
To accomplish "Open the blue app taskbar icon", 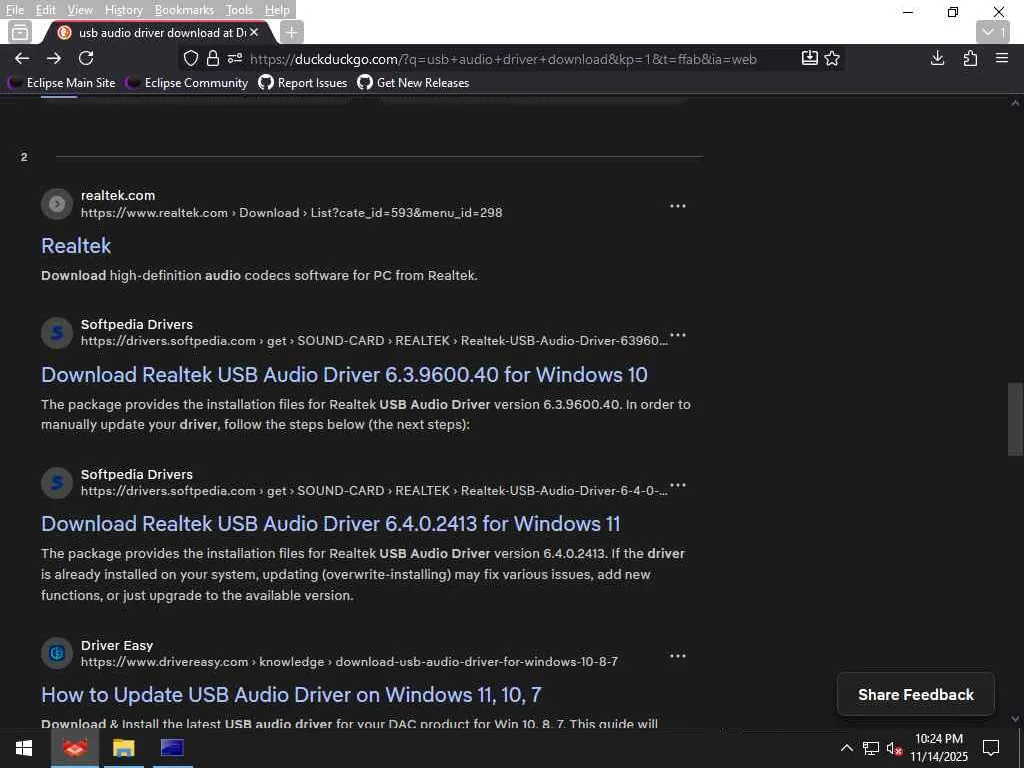I will tap(172, 748).
